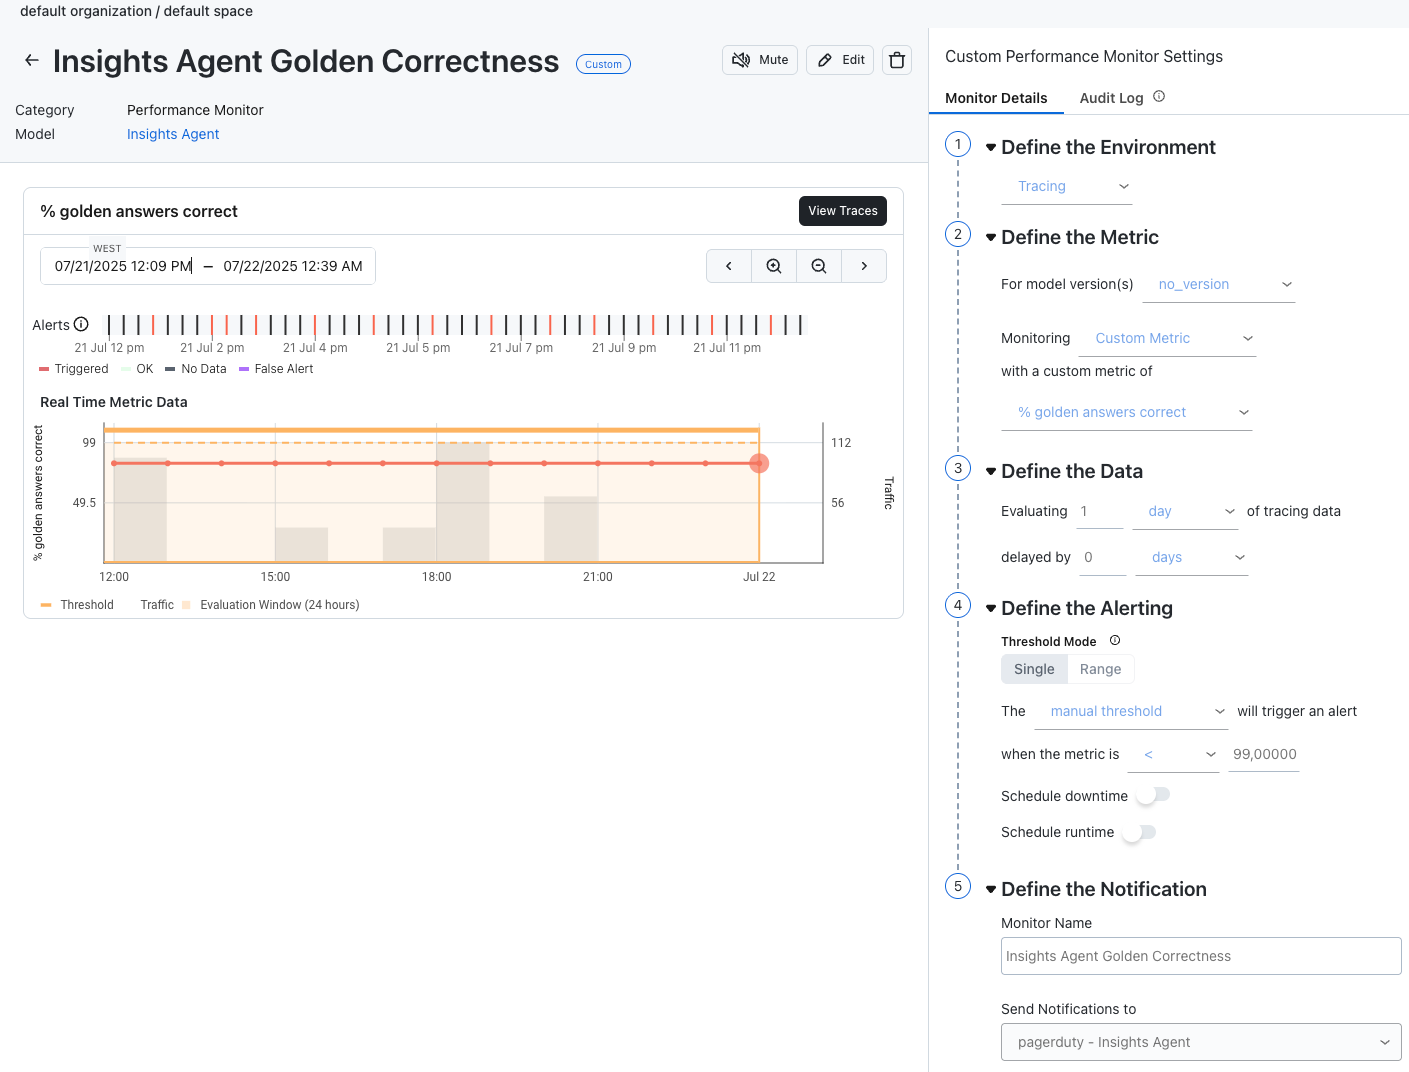Open the Tracing environment dropdown
The height and width of the screenshot is (1072, 1409).
click(1066, 186)
